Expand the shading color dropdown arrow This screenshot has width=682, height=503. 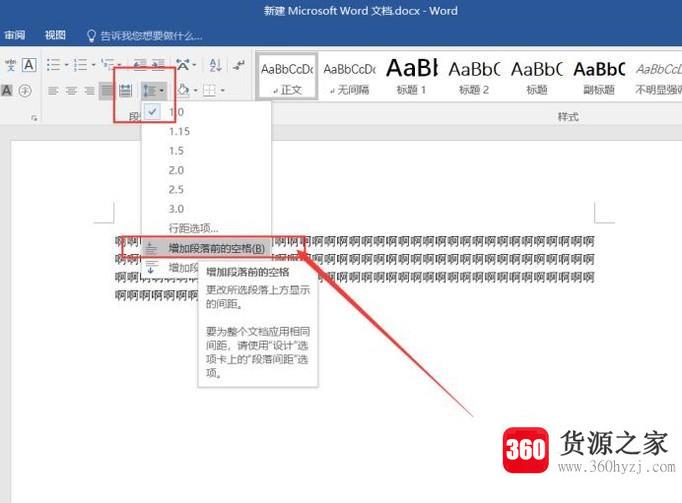195,91
